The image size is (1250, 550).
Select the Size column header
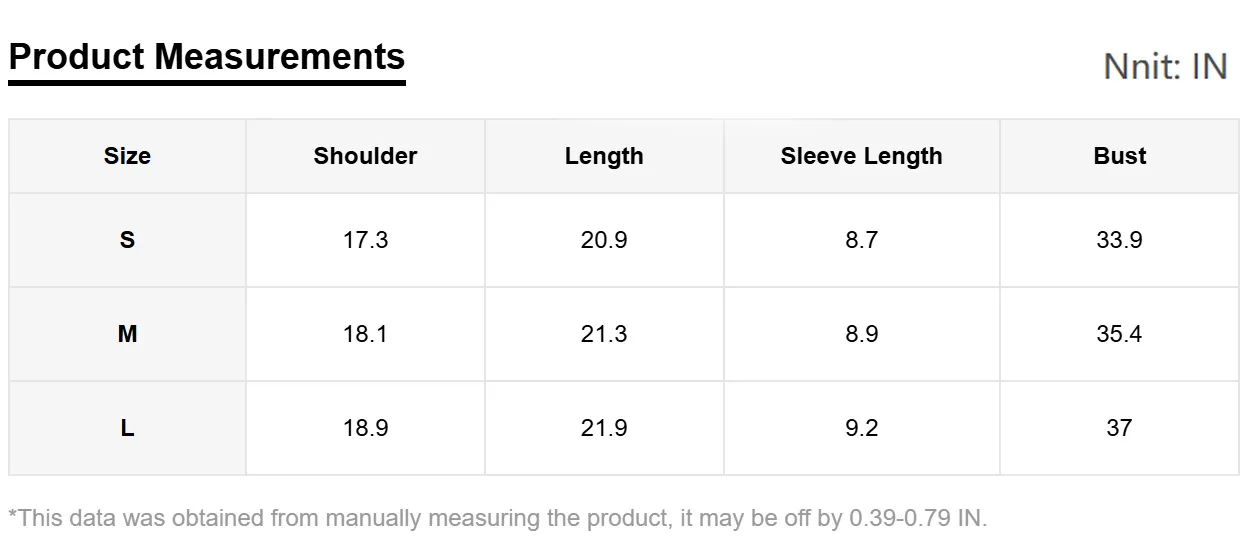[127, 156]
